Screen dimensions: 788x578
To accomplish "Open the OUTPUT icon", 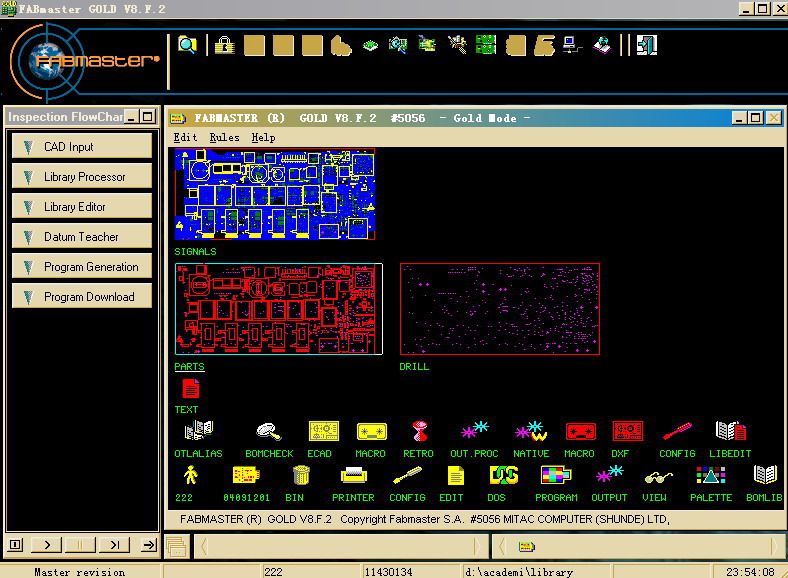I will (x=609, y=475).
